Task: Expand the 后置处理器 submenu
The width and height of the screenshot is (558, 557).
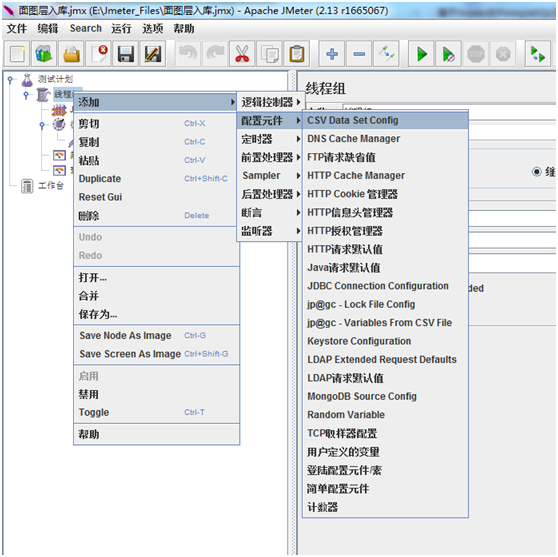Action: point(270,194)
